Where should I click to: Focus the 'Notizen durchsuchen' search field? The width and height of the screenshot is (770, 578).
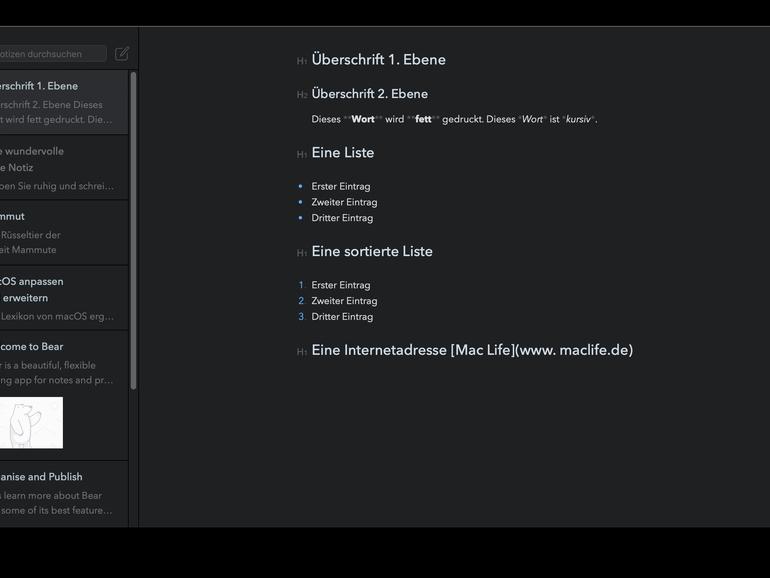pos(52,54)
